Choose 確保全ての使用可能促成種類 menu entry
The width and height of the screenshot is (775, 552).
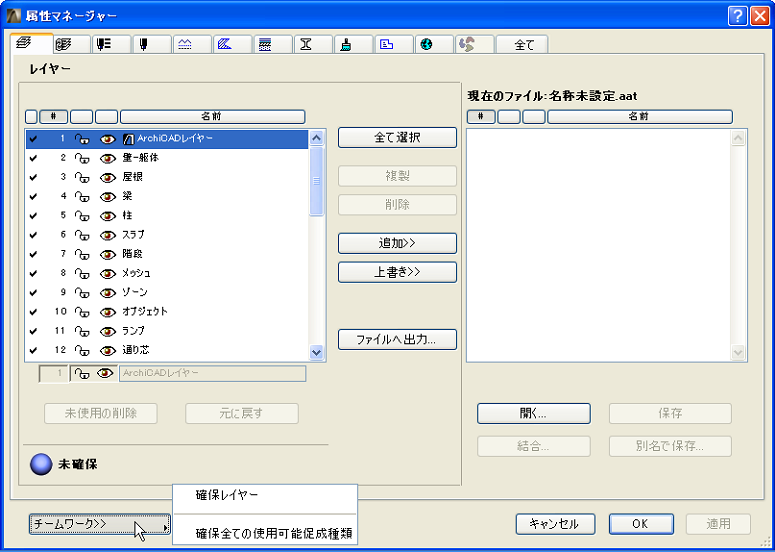[x=274, y=534]
